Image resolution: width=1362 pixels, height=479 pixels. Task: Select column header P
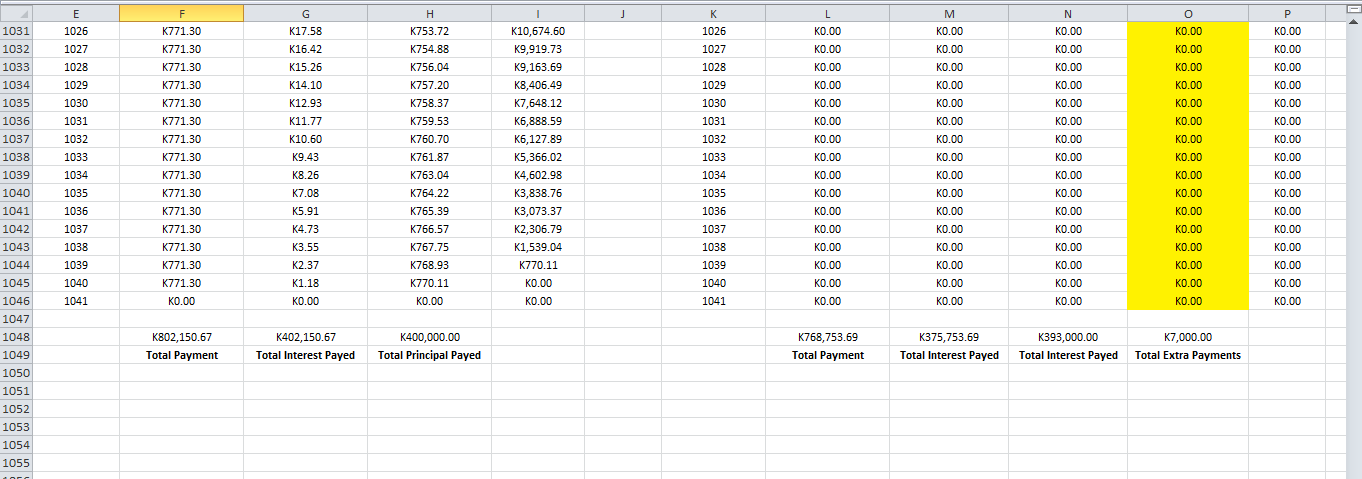click(x=1287, y=13)
